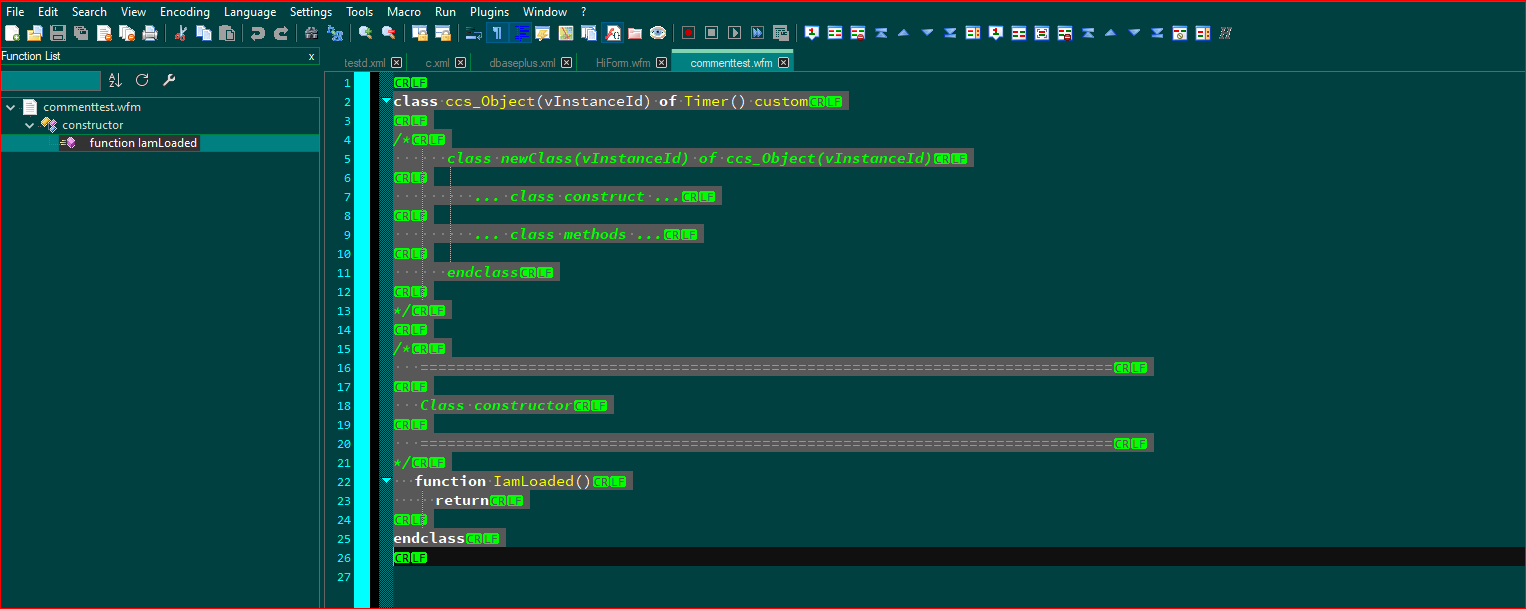Viewport: 1526px width, 609px height.
Task: Toggle synchronized horizontal scrolling
Action: (443, 33)
